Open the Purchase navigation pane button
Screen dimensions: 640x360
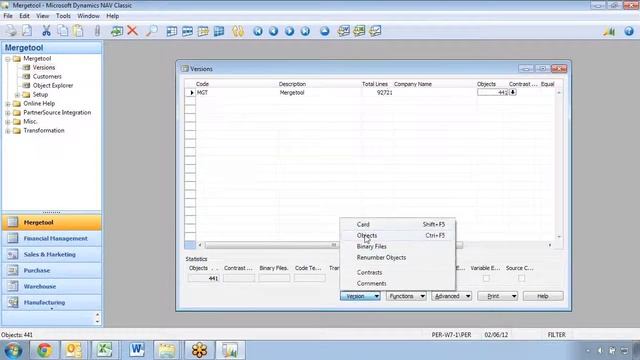pos(51,270)
